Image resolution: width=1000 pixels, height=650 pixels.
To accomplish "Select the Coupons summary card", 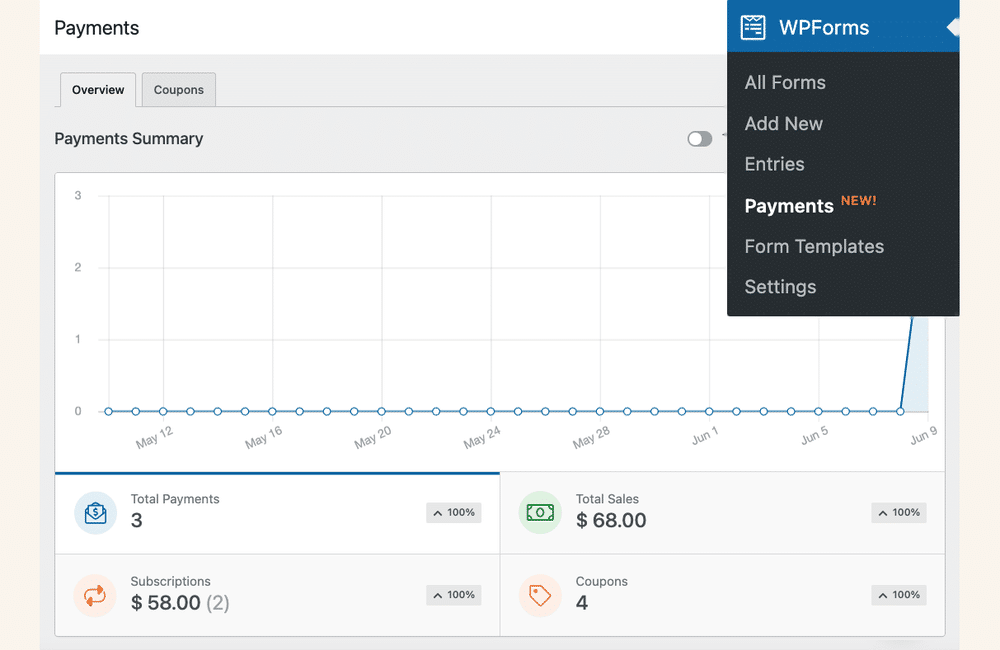I will 723,595.
